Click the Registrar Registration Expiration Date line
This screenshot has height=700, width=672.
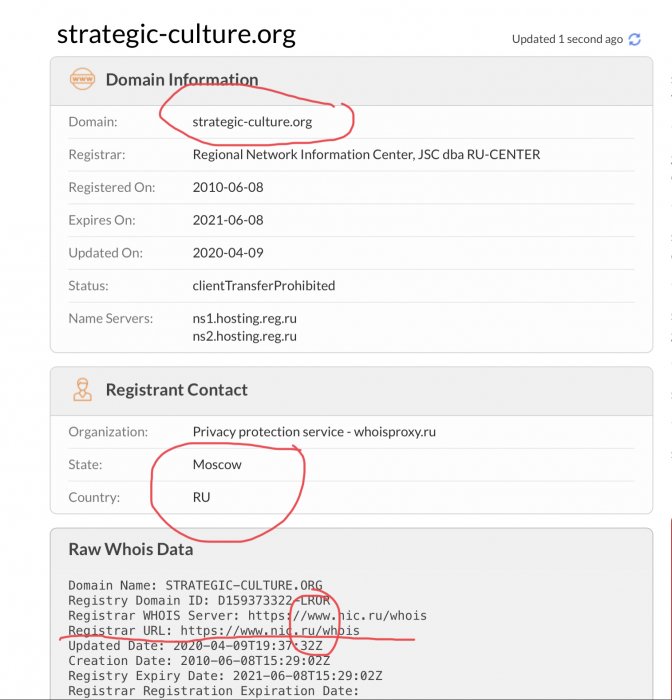click(214, 691)
